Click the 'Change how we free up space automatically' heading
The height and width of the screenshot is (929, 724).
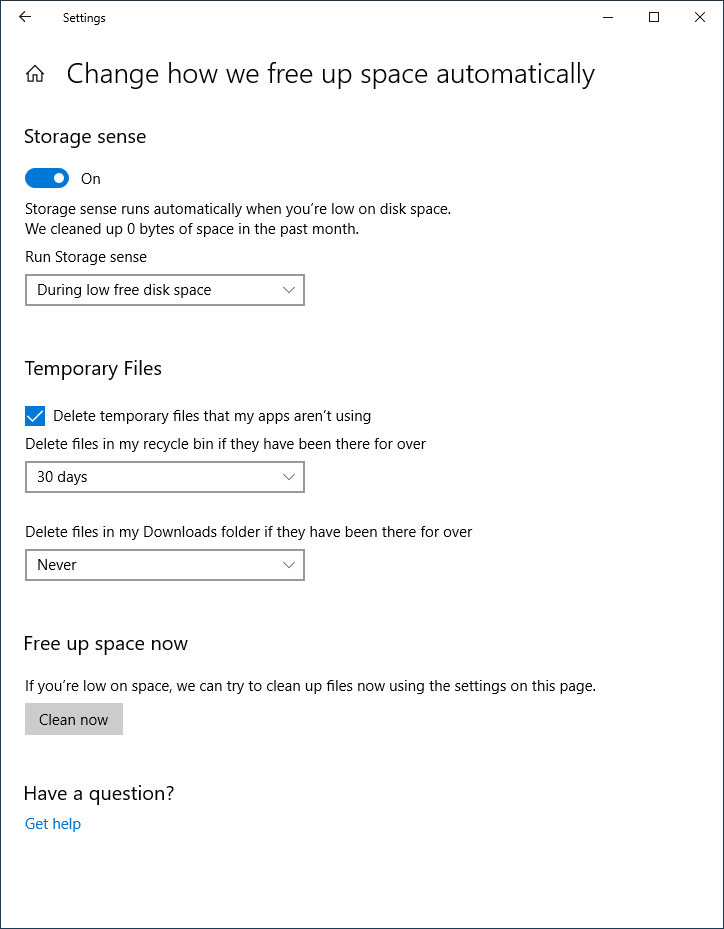[331, 75]
